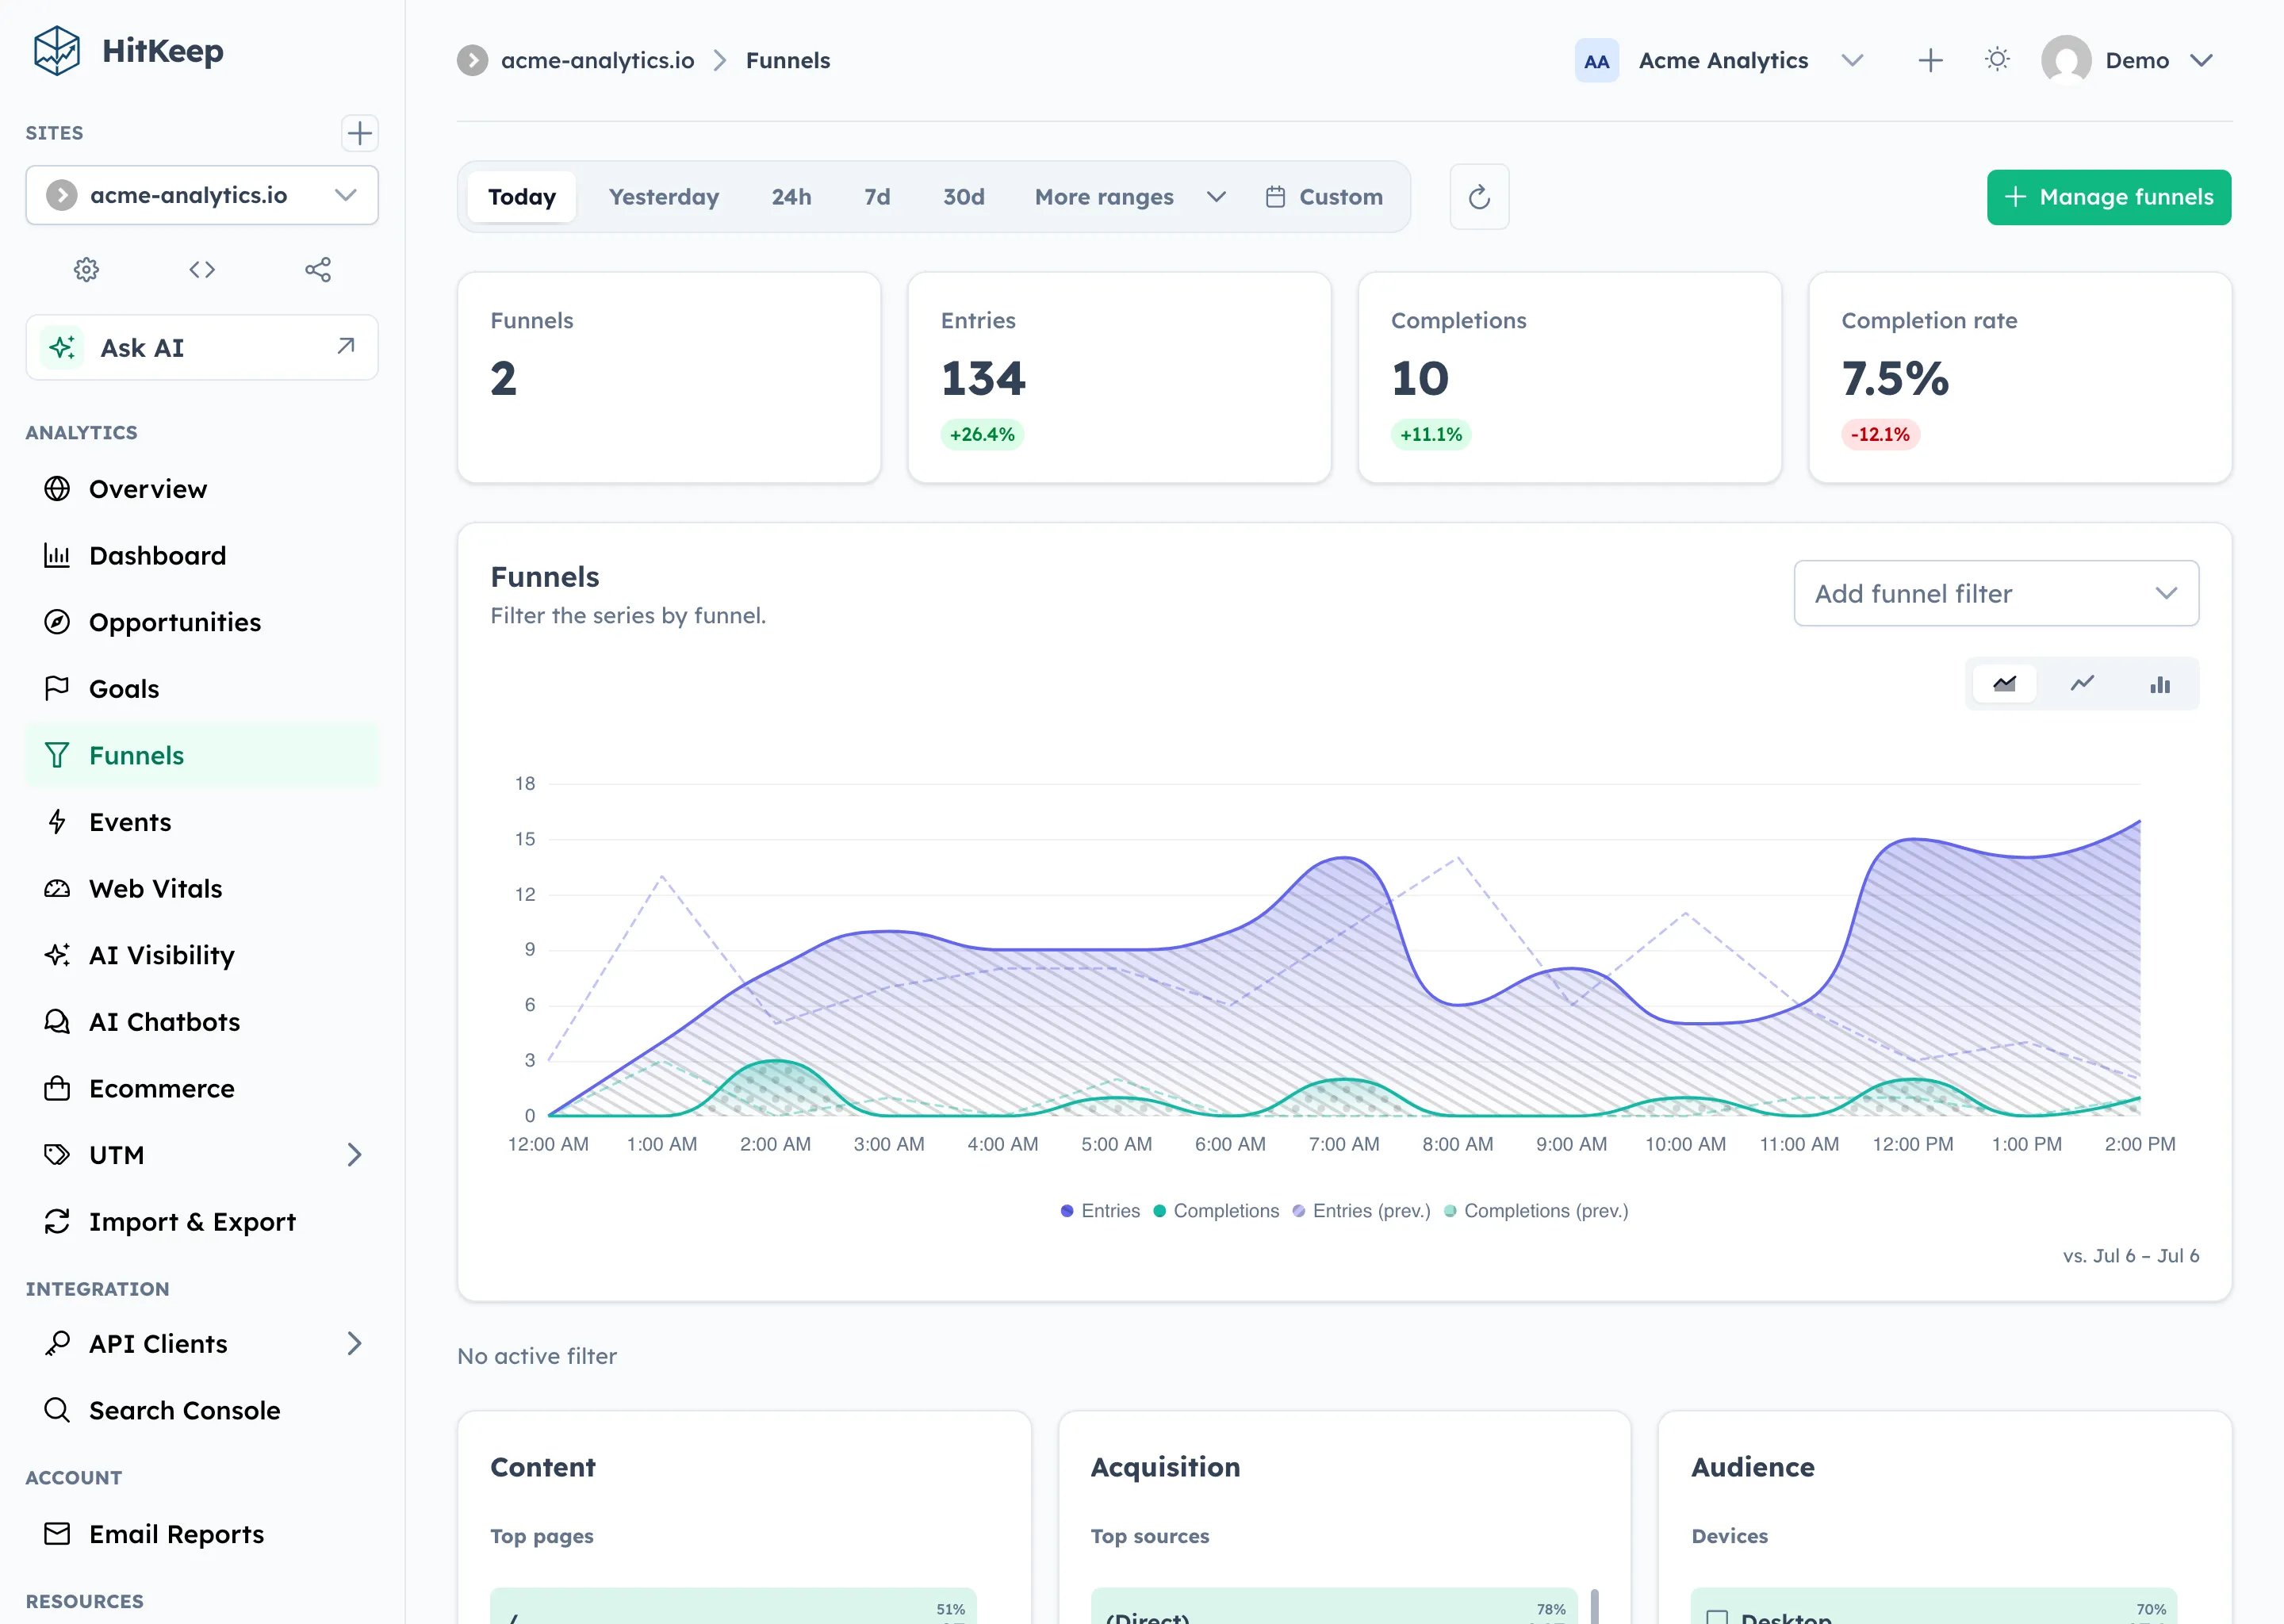The height and width of the screenshot is (1624, 2284).
Task: Toggle the Completions legend series
Action: (1216, 1211)
